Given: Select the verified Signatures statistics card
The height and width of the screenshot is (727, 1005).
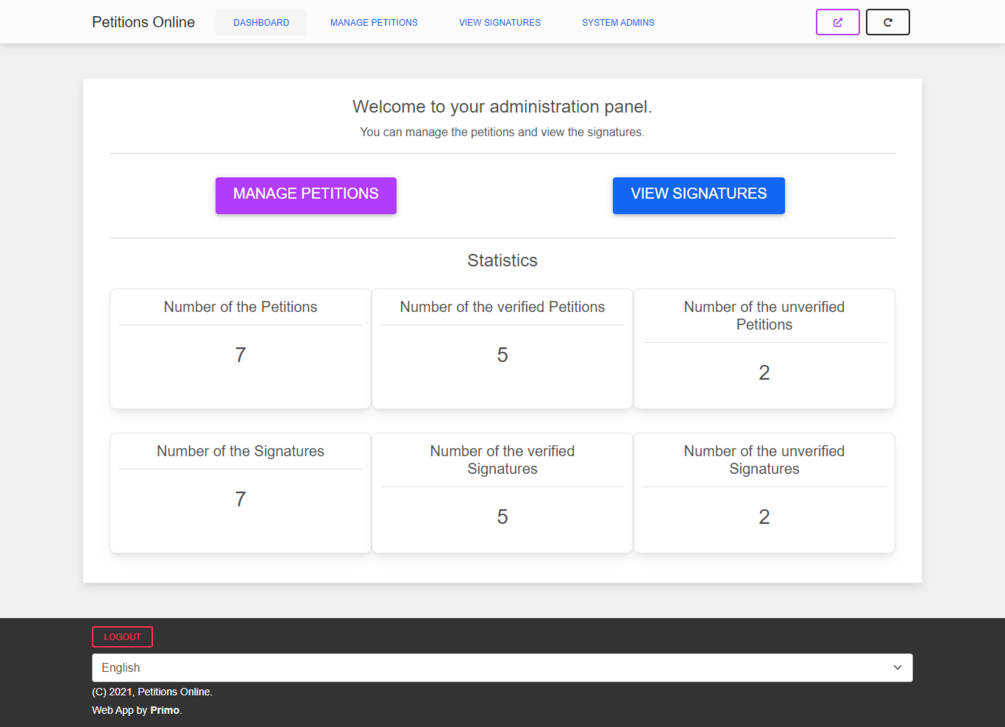Looking at the screenshot, I should 502,493.
